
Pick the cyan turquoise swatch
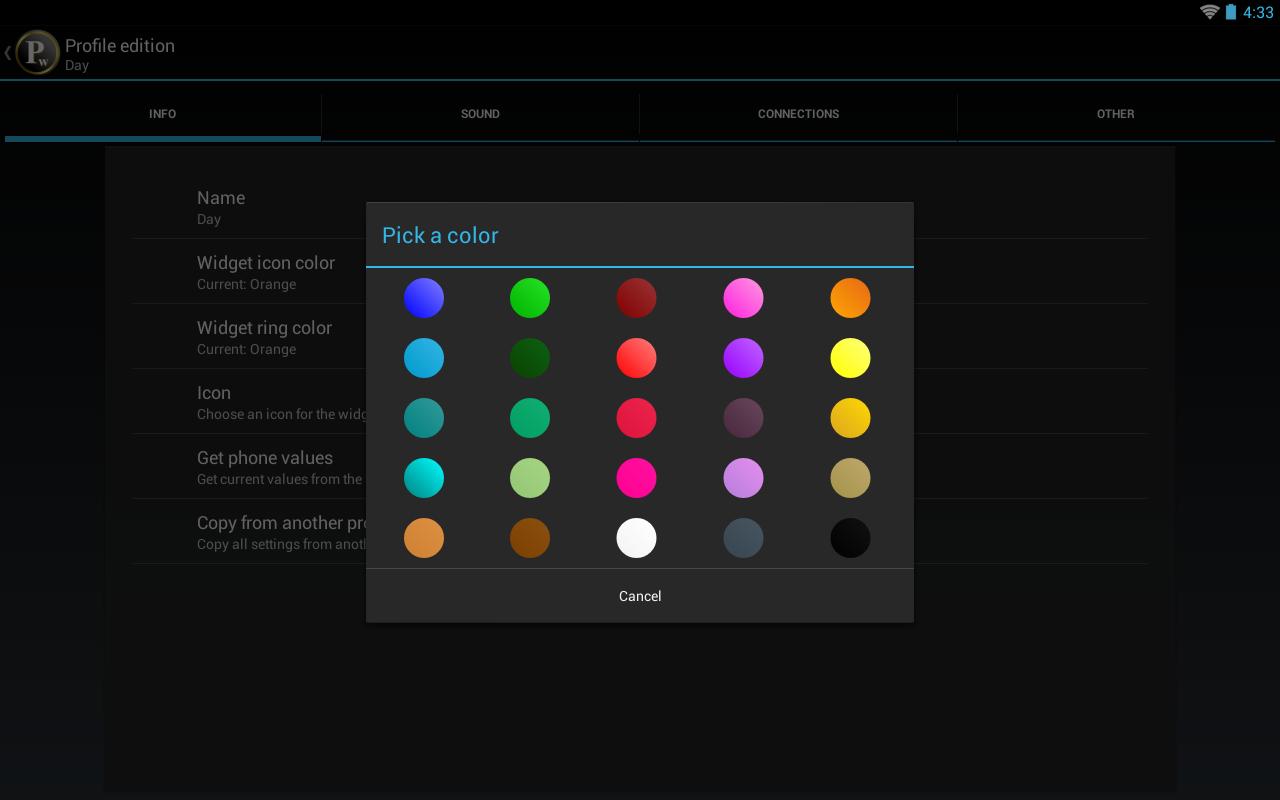point(424,478)
